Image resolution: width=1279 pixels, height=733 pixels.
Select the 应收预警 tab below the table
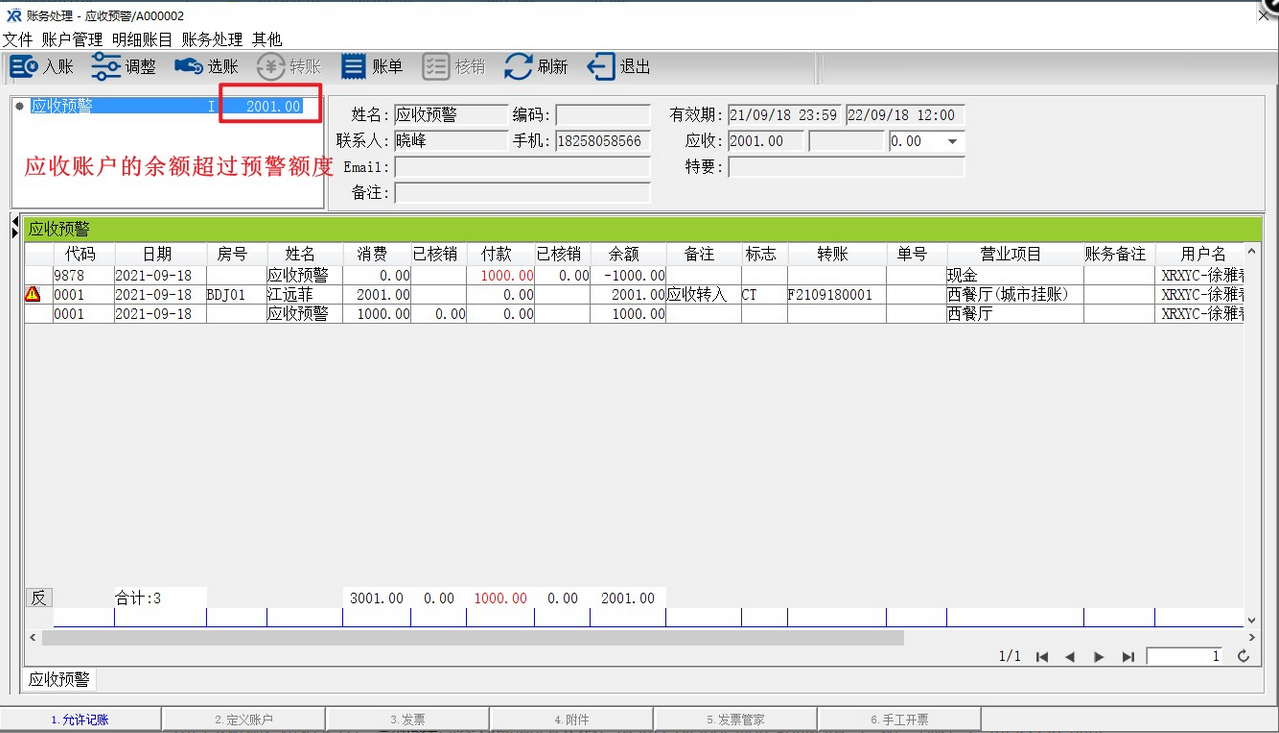(59, 680)
